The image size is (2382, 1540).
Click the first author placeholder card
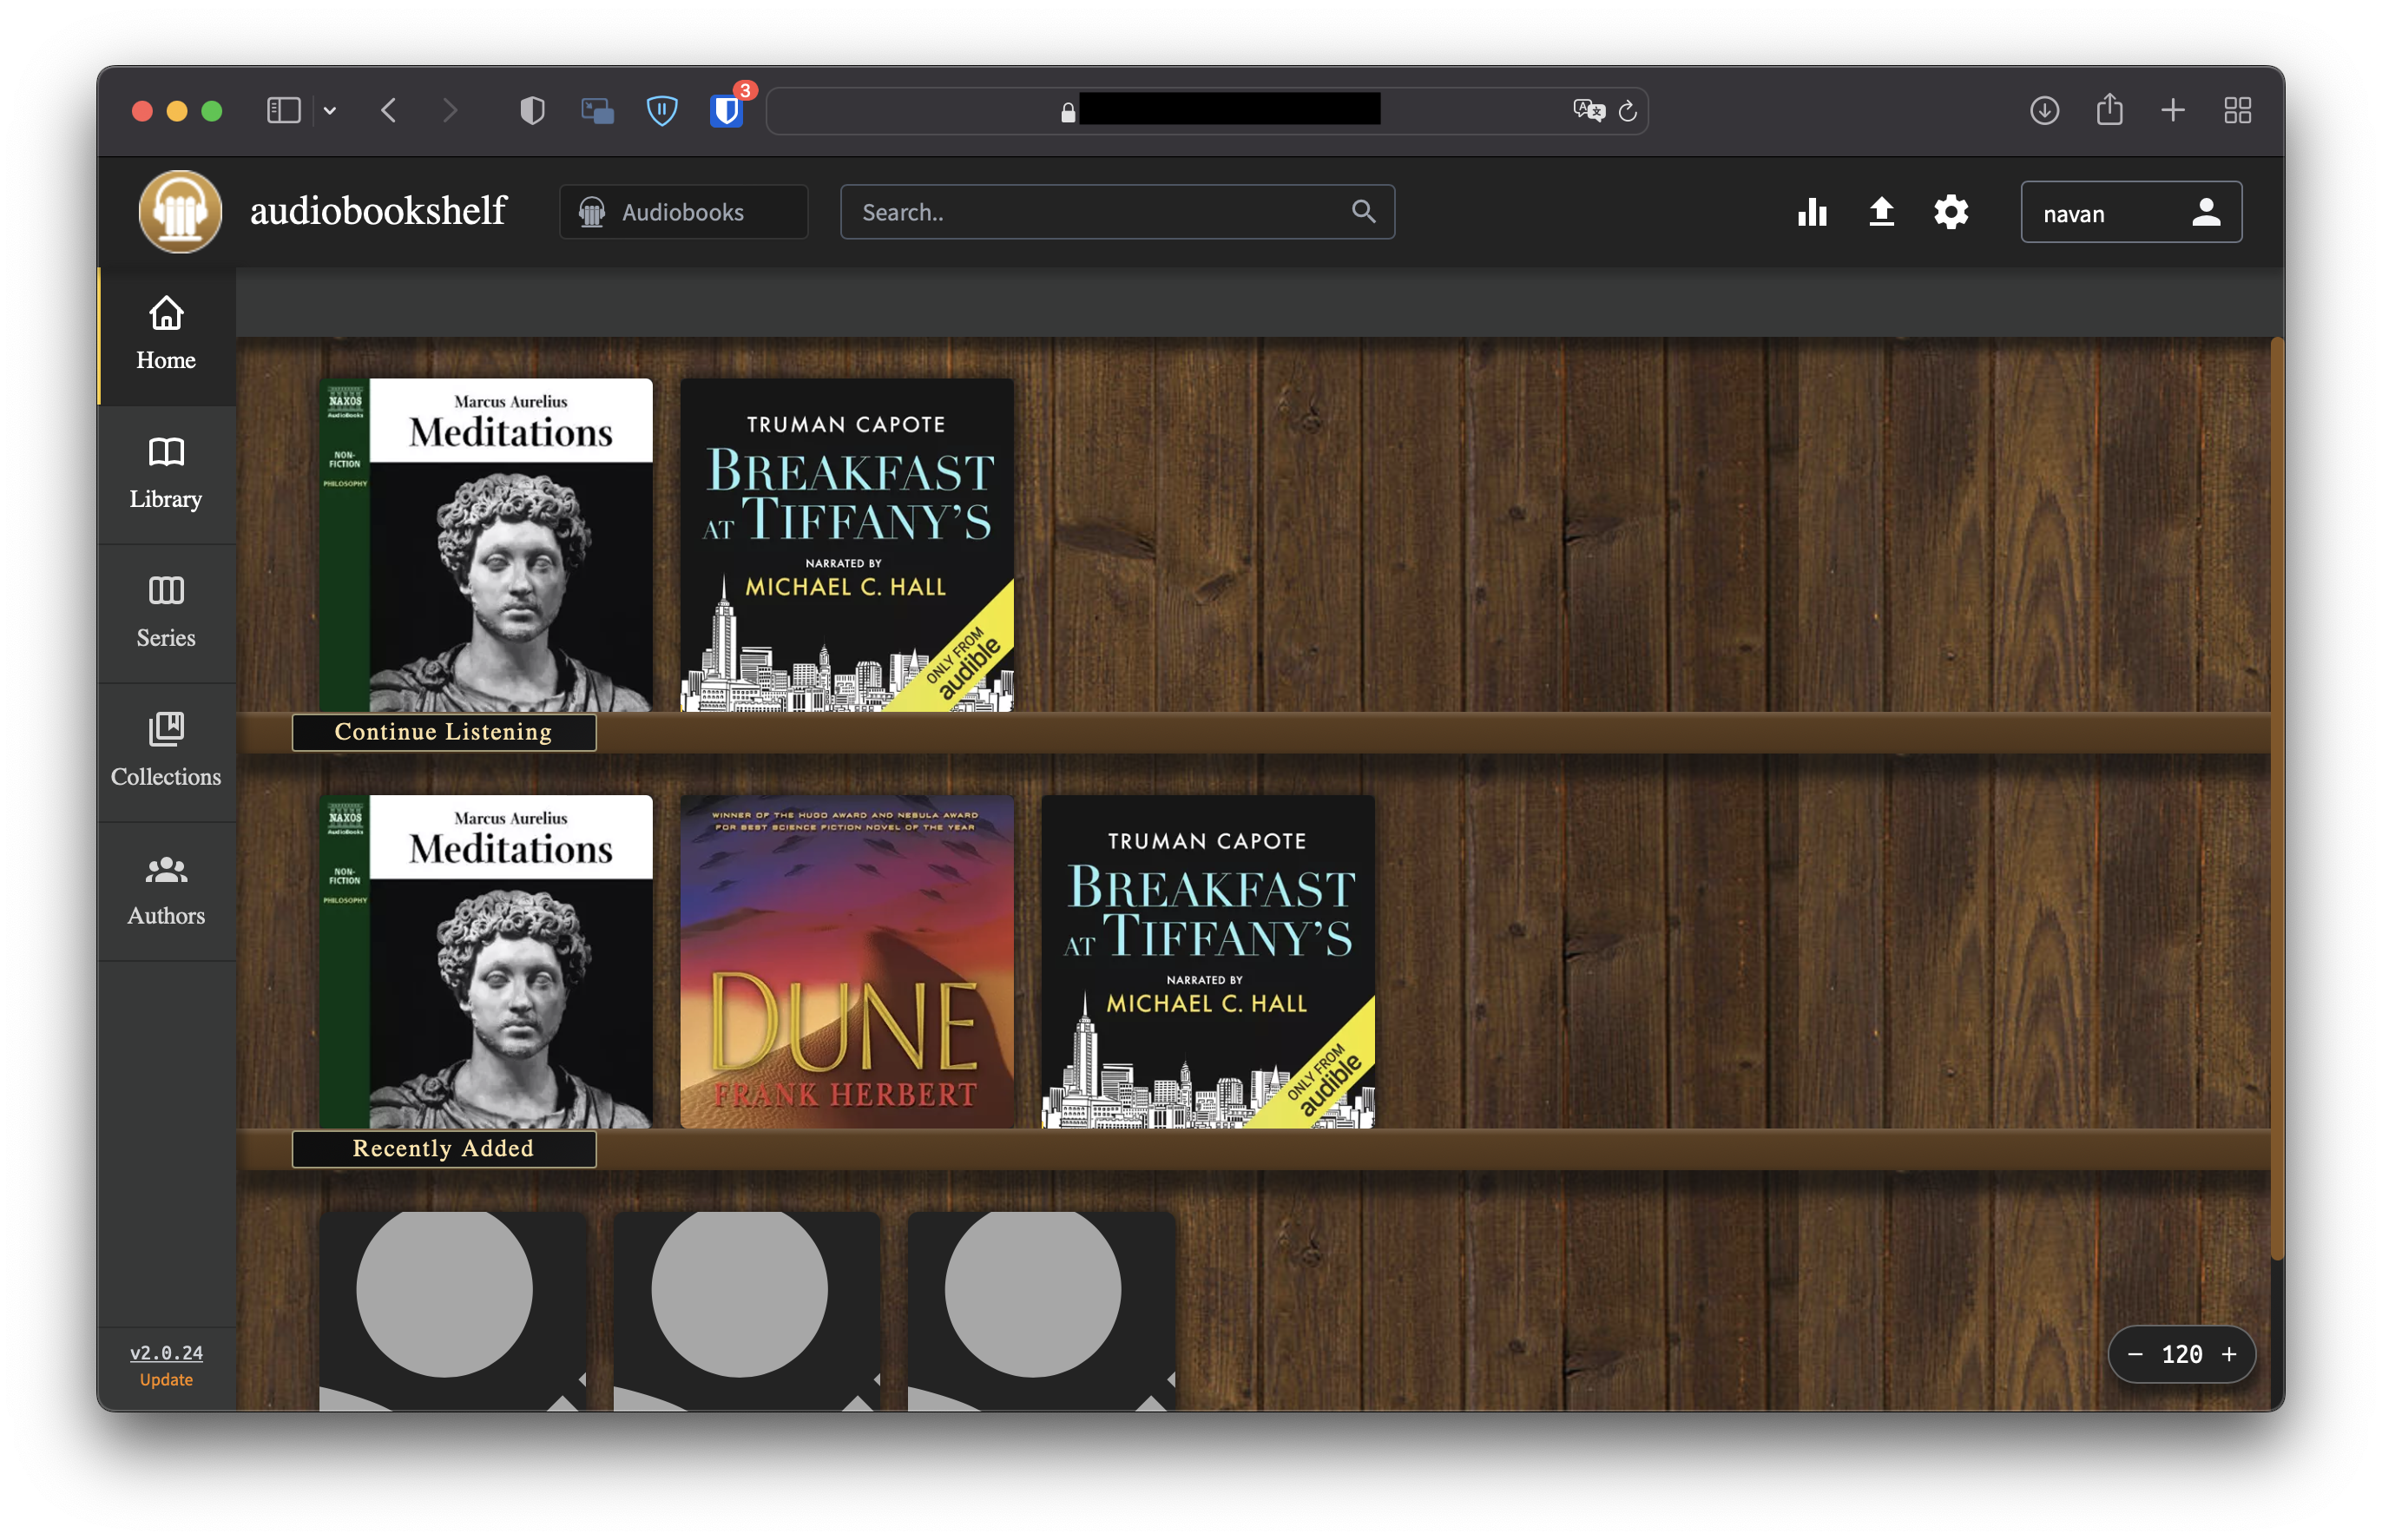453,1311
